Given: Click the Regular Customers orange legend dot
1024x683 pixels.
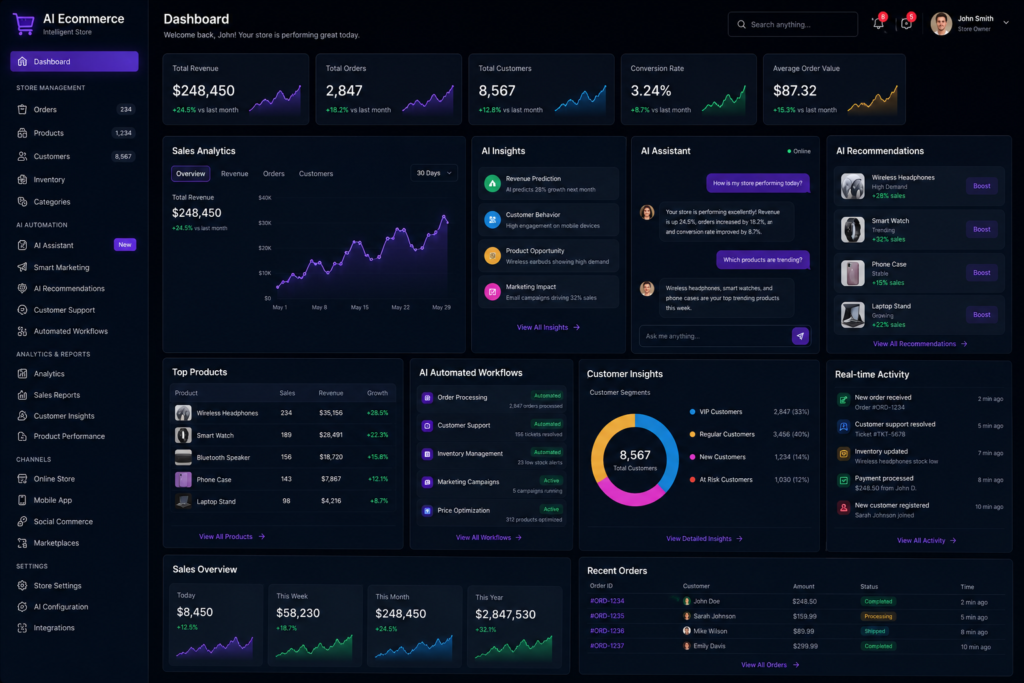Looking at the screenshot, I should click(x=692, y=434).
